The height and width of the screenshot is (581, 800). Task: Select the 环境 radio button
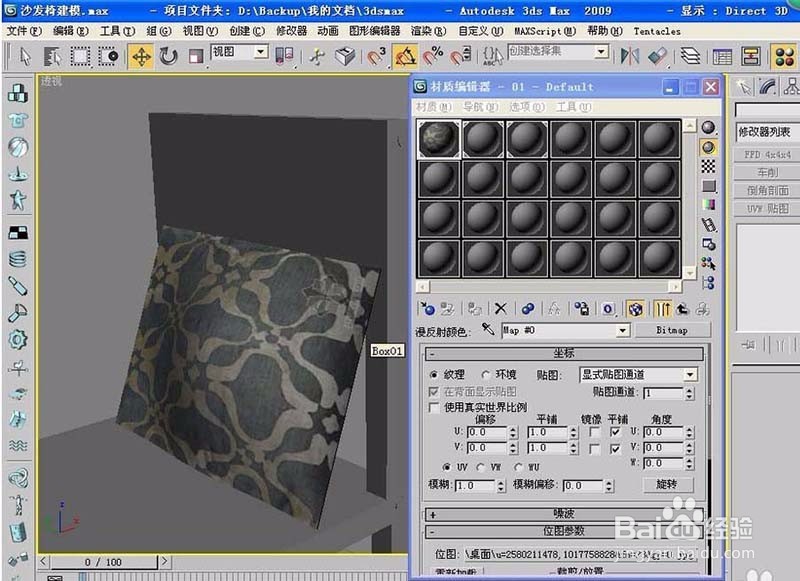tap(483, 373)
